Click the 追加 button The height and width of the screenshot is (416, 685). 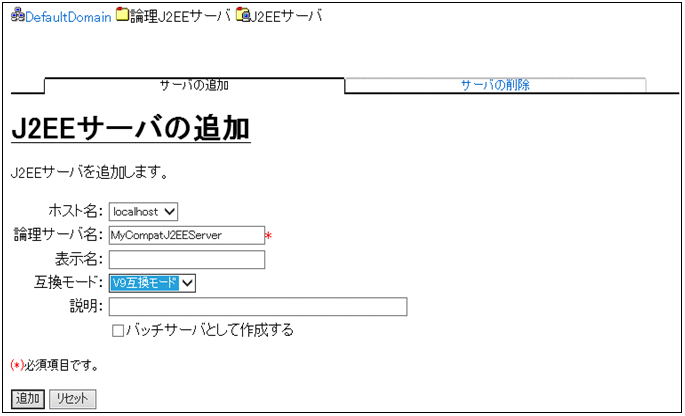coord(28,399)
